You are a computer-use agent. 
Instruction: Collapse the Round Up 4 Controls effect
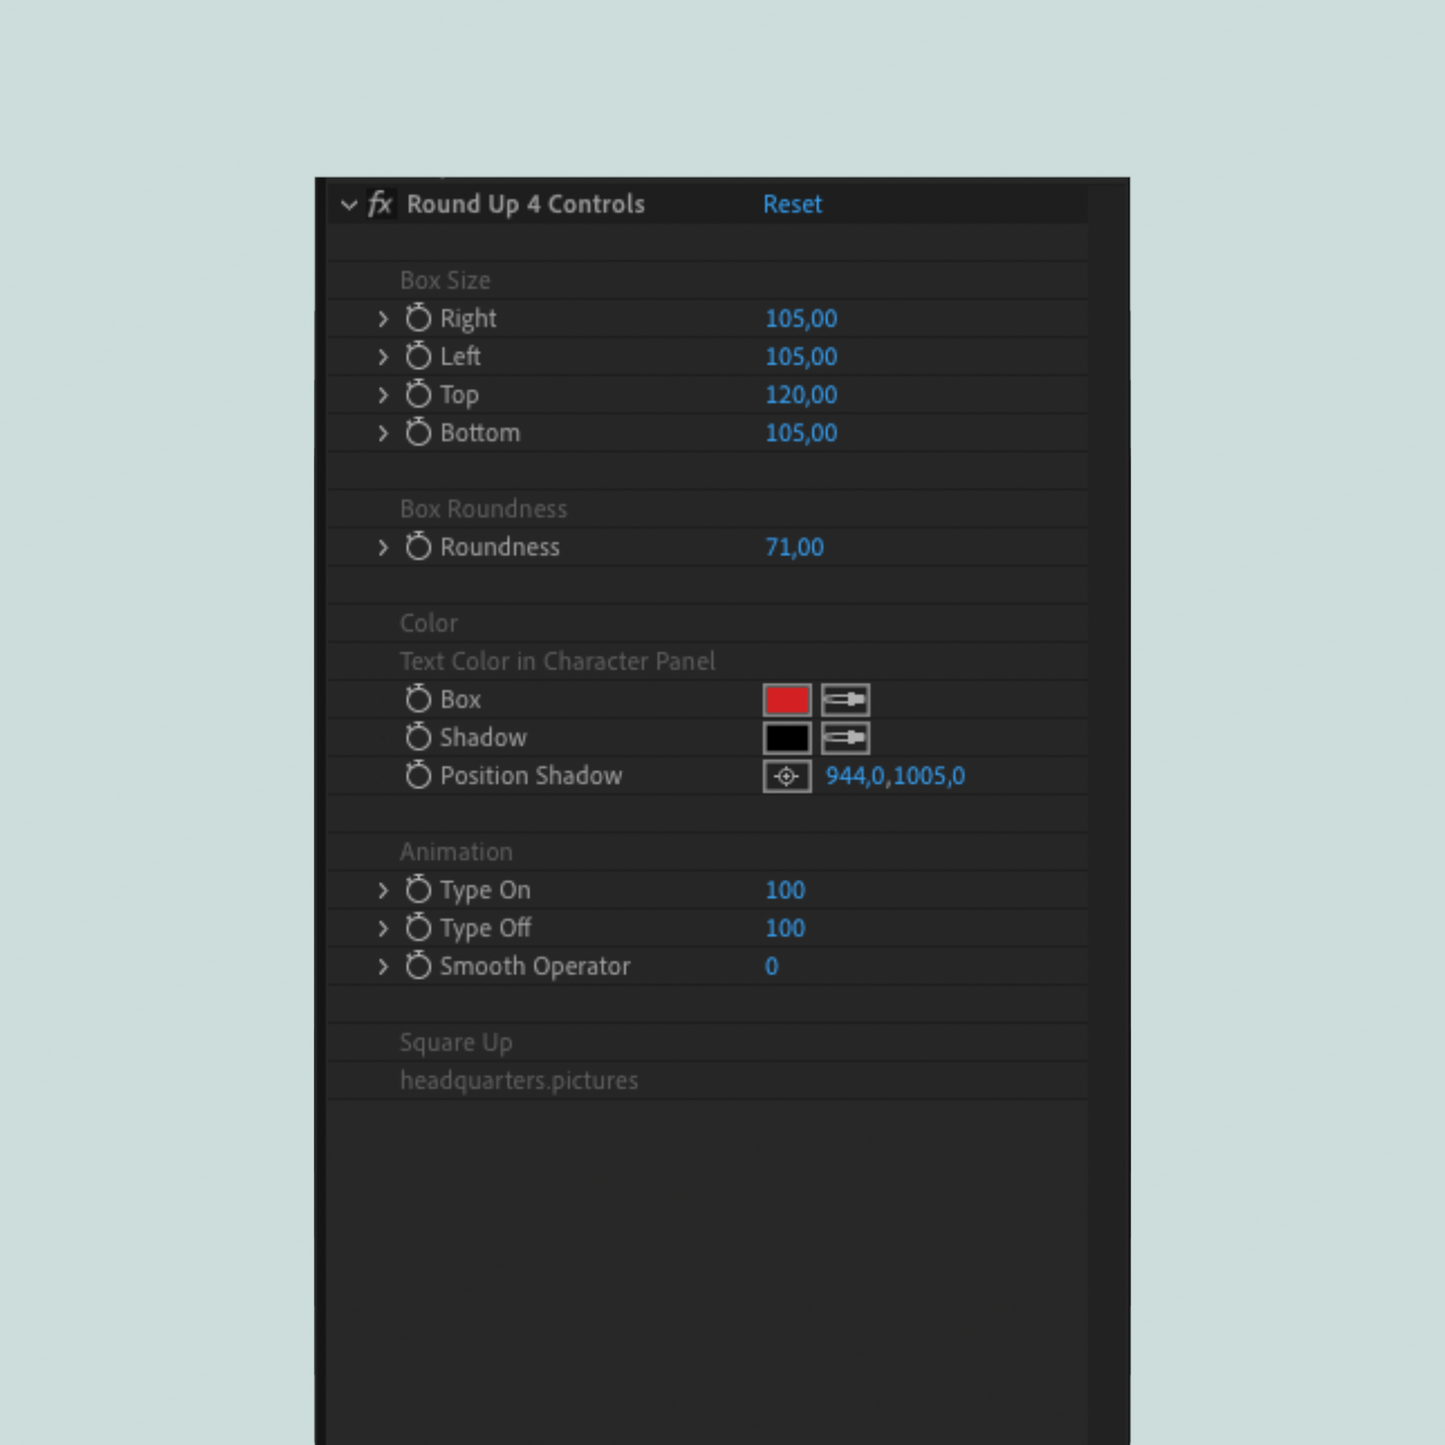coord(348,205)
